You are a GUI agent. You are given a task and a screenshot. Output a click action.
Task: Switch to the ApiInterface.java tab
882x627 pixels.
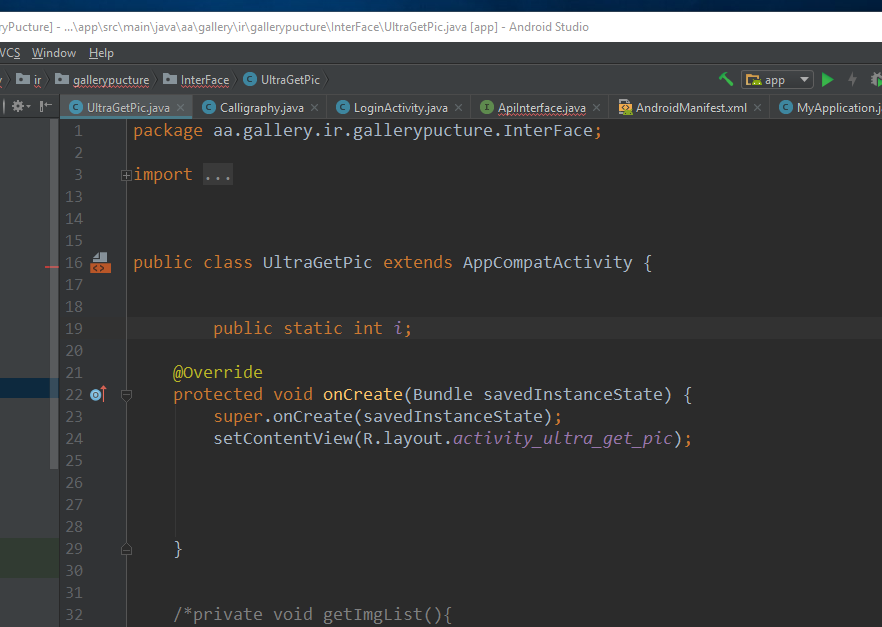tap(541, 108)
